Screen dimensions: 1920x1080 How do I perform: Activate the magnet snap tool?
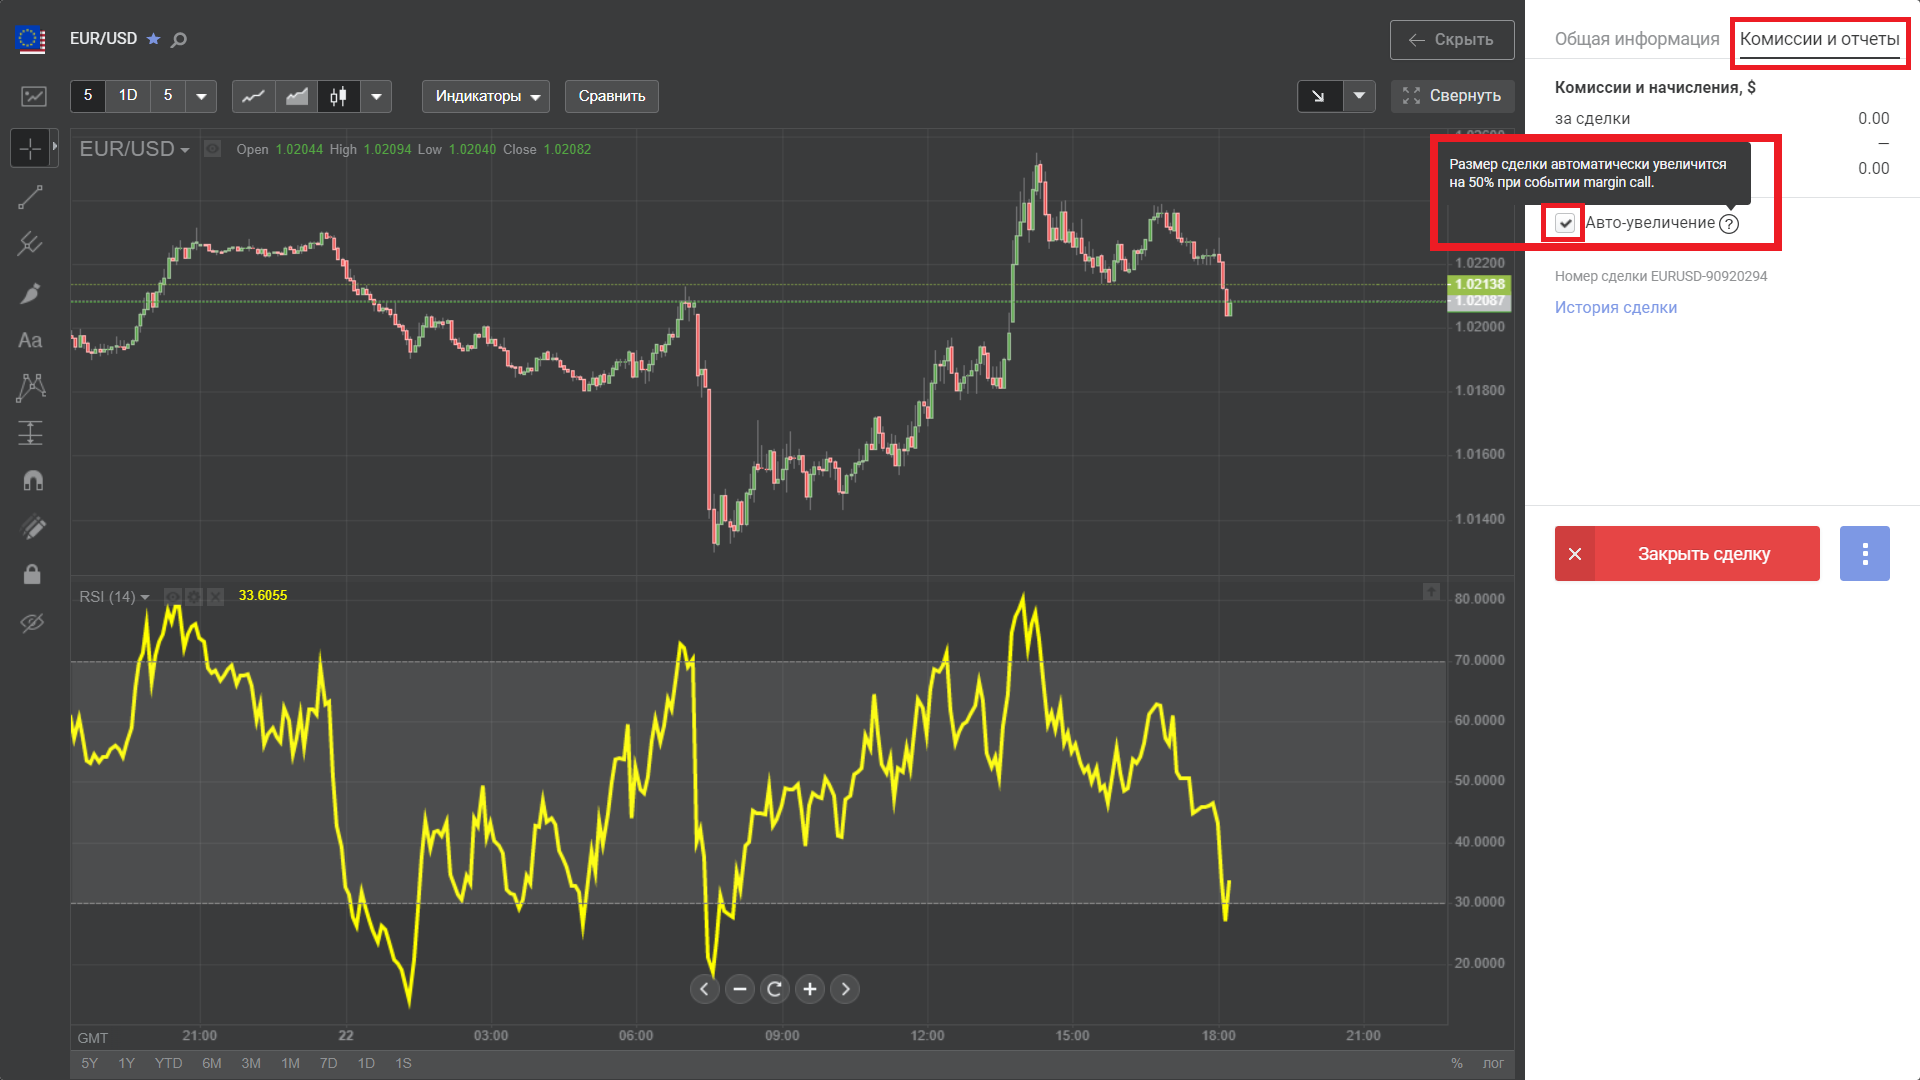32,481
